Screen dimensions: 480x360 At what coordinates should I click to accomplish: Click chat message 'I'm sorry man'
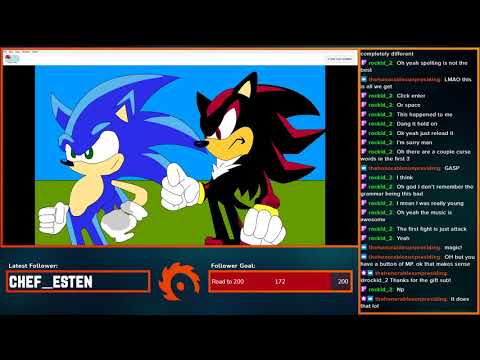click(x=414, y=142)
